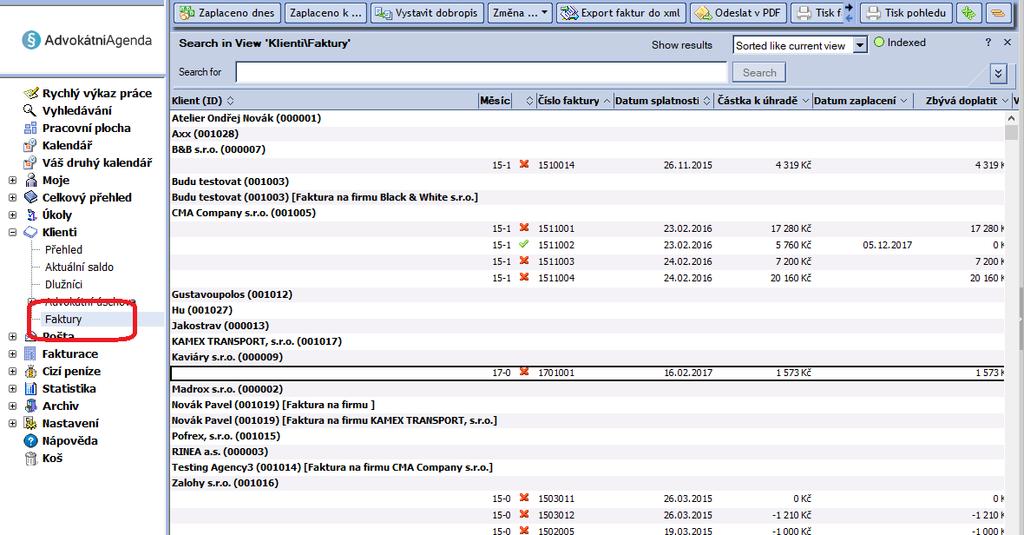Click red cross status of invoice 1510014
This screenshot has height=535, width=1024.
click(x=524, y=165)
